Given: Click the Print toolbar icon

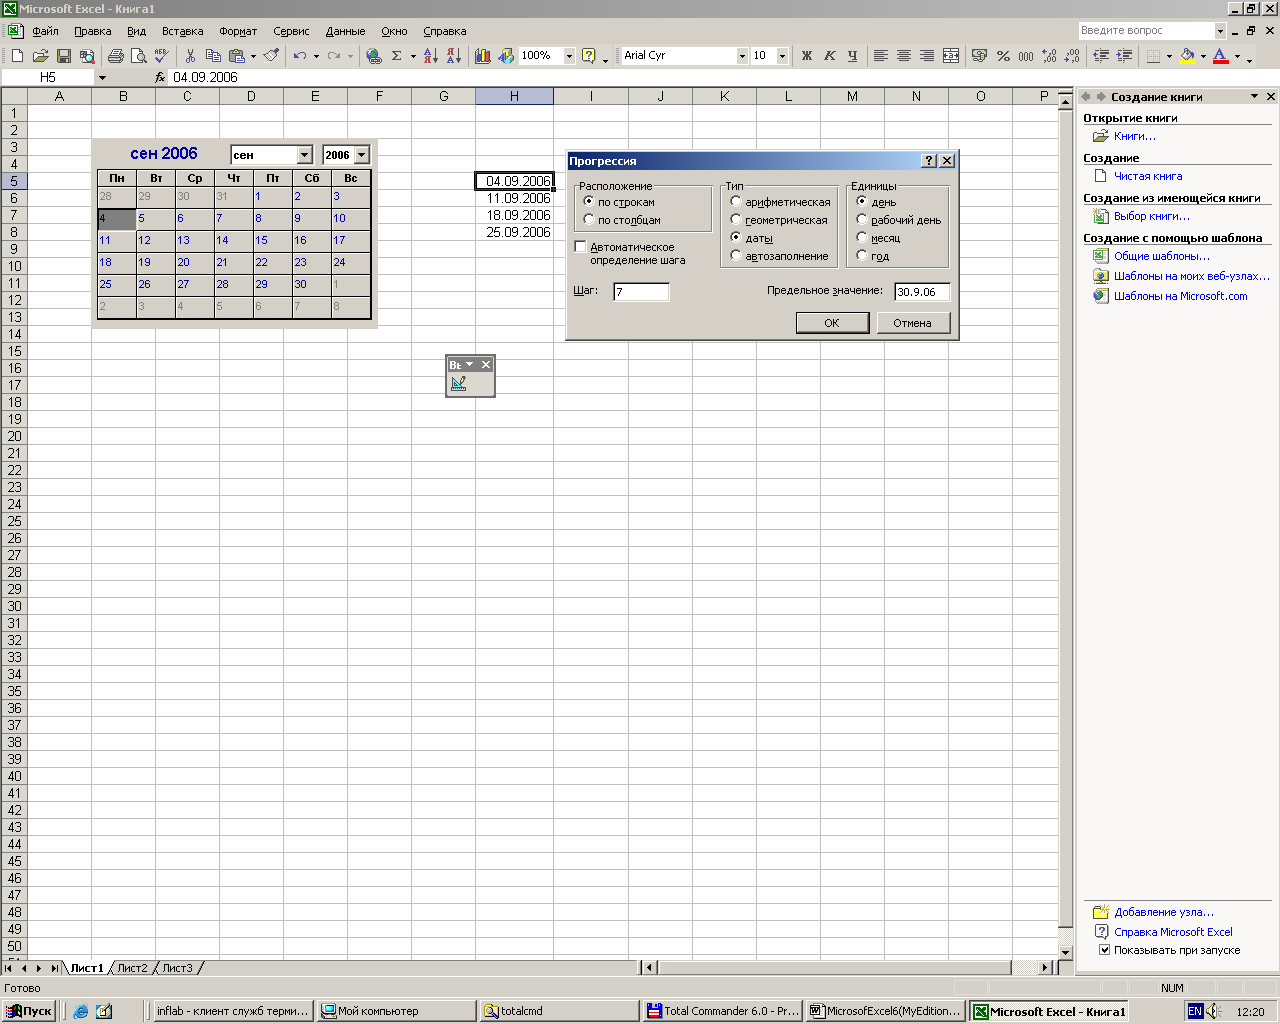Looking at the screenshot, I should click(116, 56).
